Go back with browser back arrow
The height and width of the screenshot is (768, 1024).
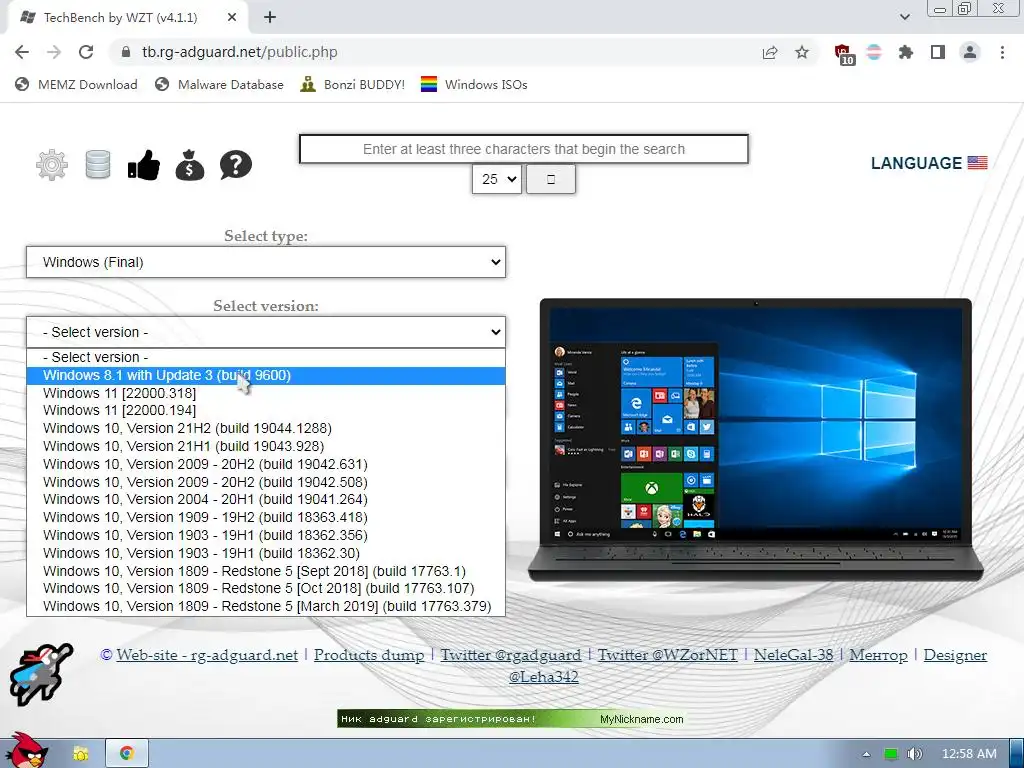[x=22, y=52]
